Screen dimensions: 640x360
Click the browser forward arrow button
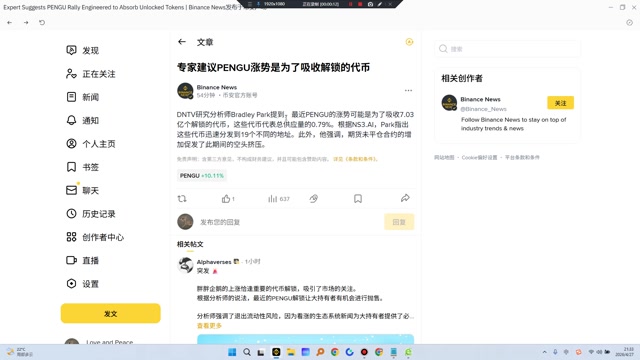coord(26,22)
